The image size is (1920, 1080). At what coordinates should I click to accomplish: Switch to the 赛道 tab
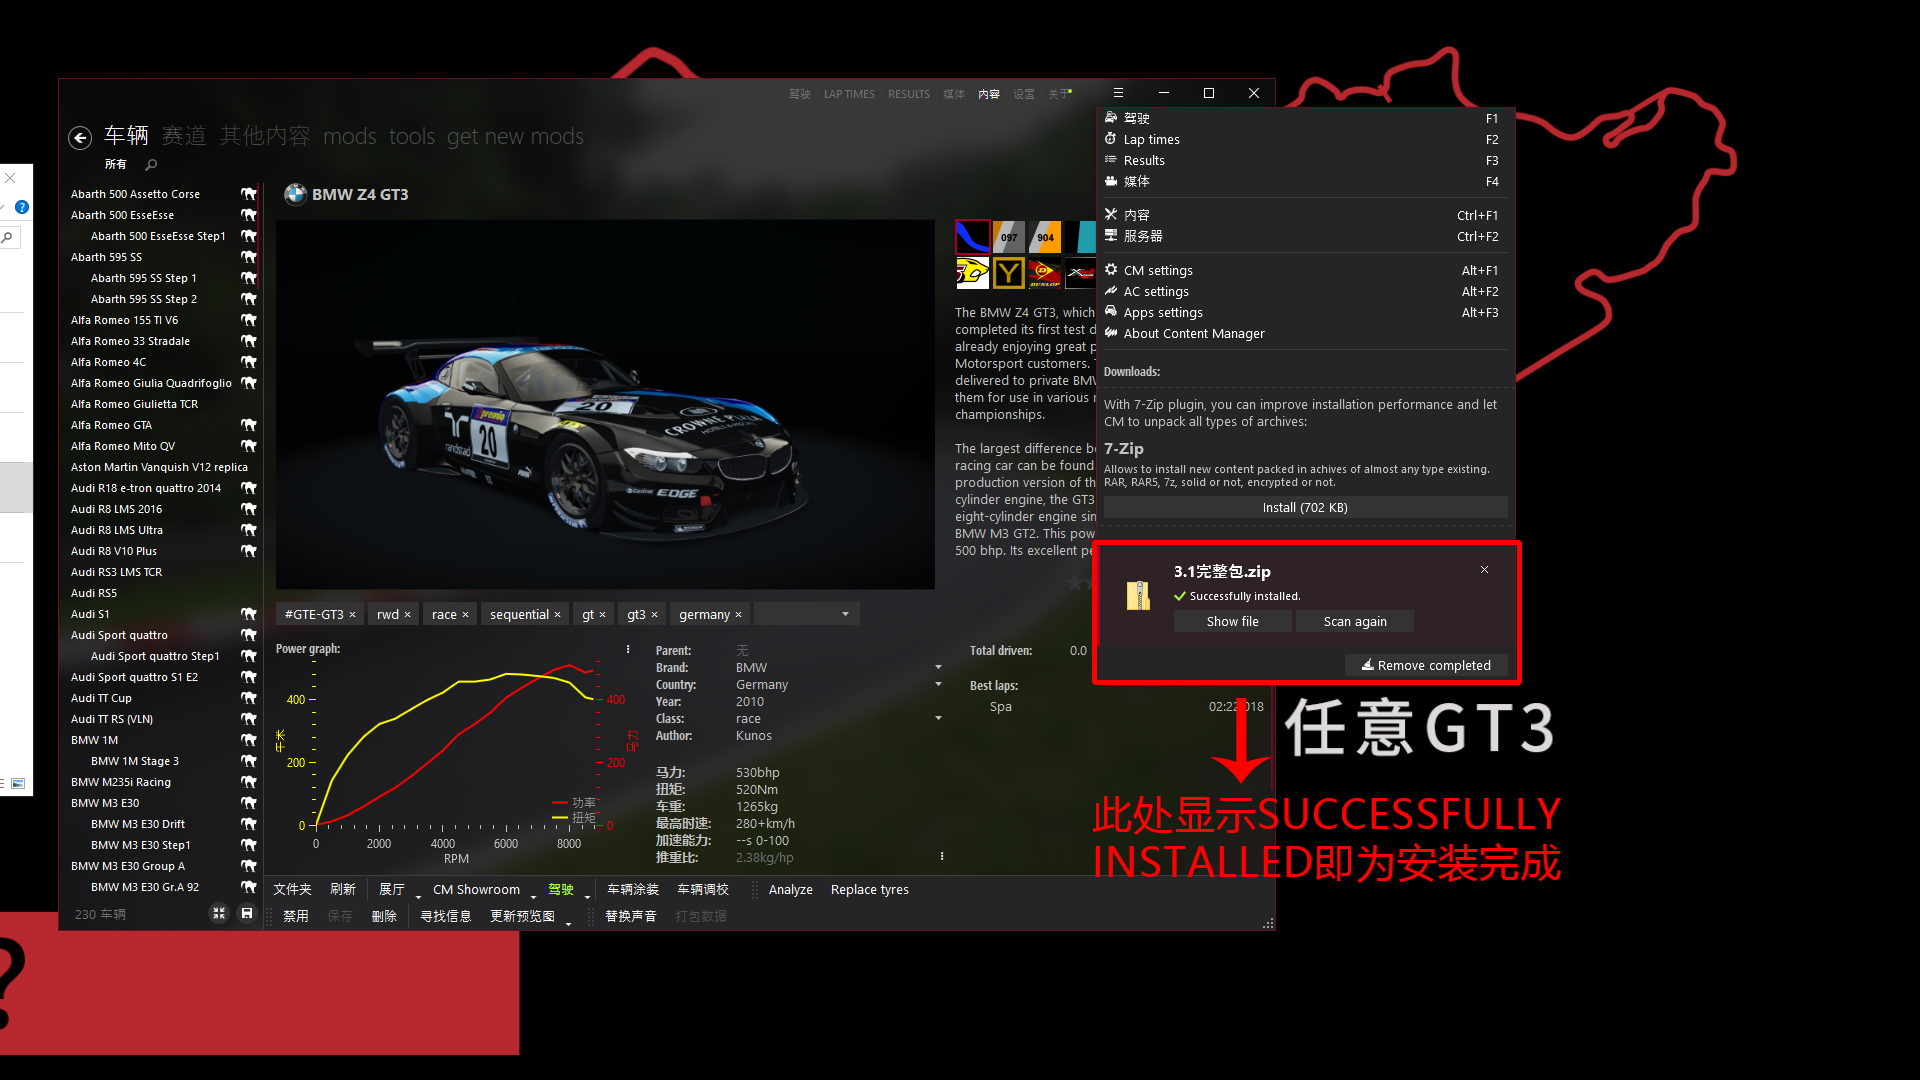[x=184, y=136]
